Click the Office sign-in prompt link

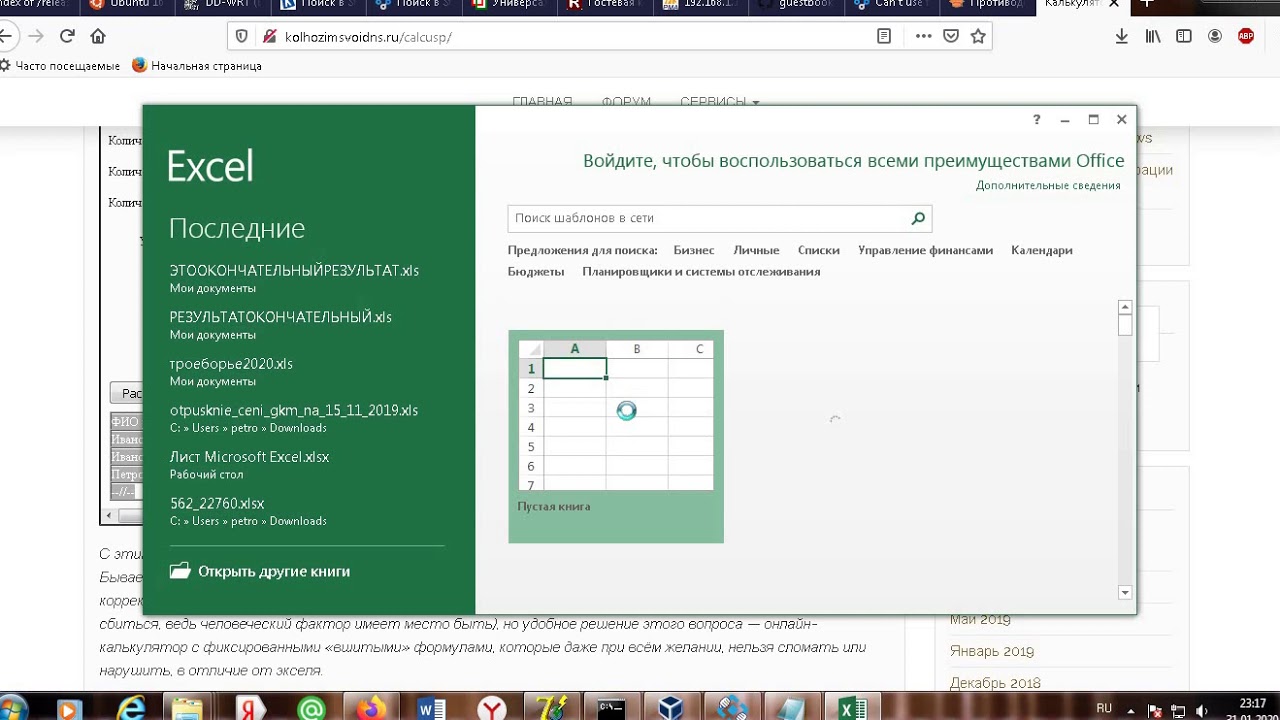(x=853, y=161)
